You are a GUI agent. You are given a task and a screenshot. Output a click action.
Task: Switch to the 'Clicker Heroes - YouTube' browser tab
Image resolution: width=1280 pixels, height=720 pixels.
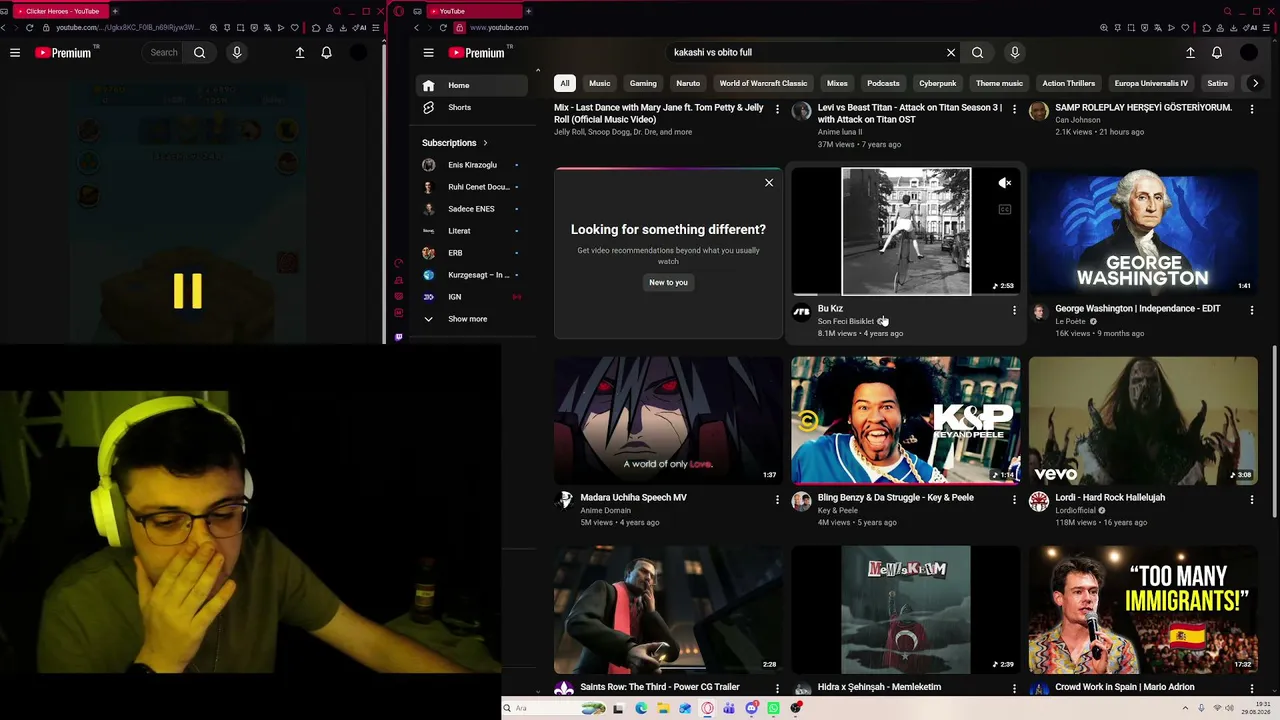60,11
